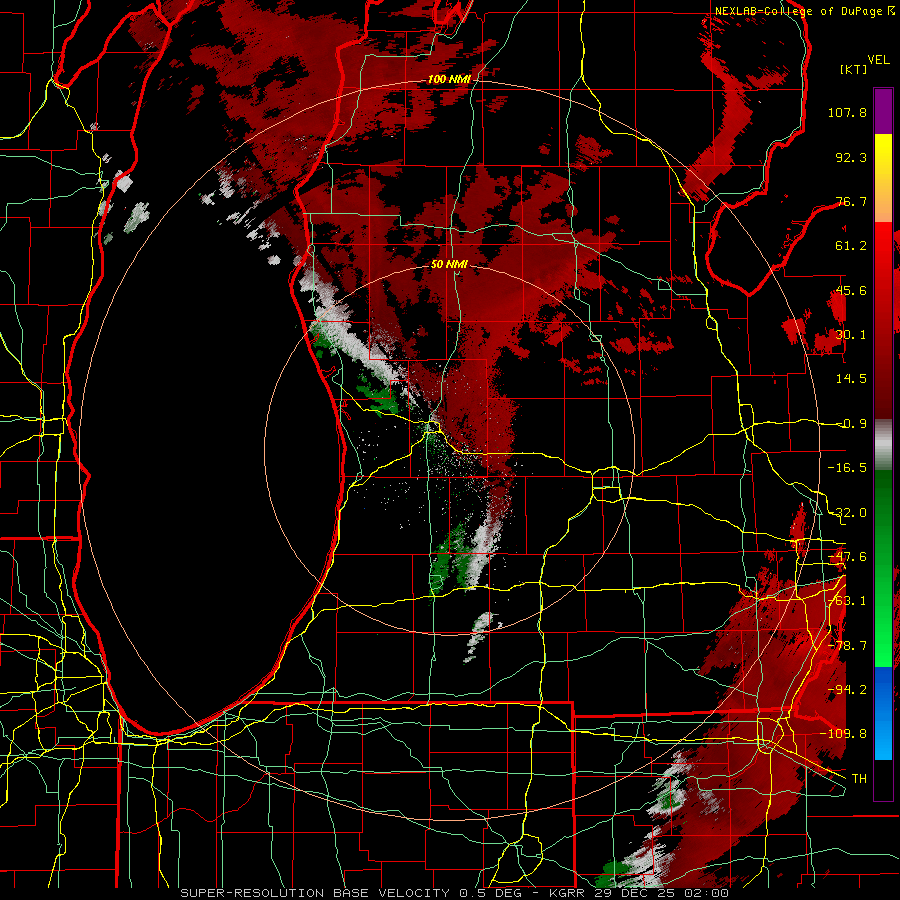Click the 100 NMI range ring label
Image resolution: width=900 pixels, height=900 pixels.
[449, 79]
